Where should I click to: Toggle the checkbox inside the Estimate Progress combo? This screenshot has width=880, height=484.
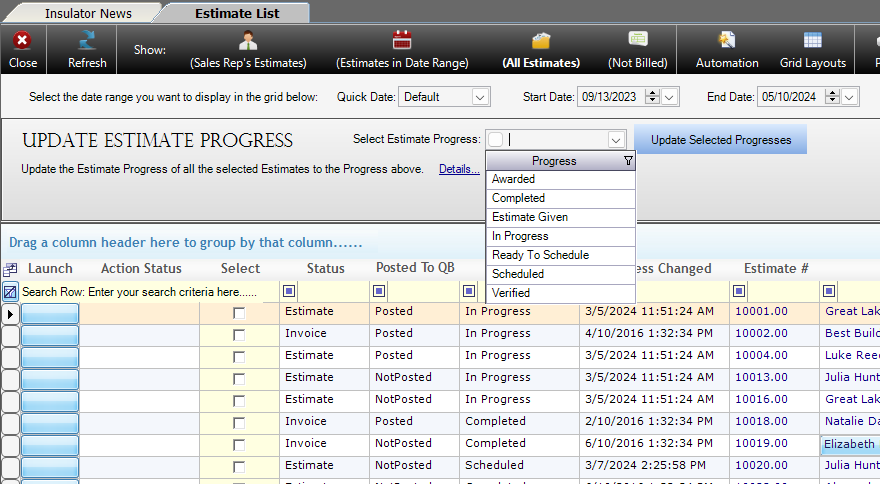(495, 139)
